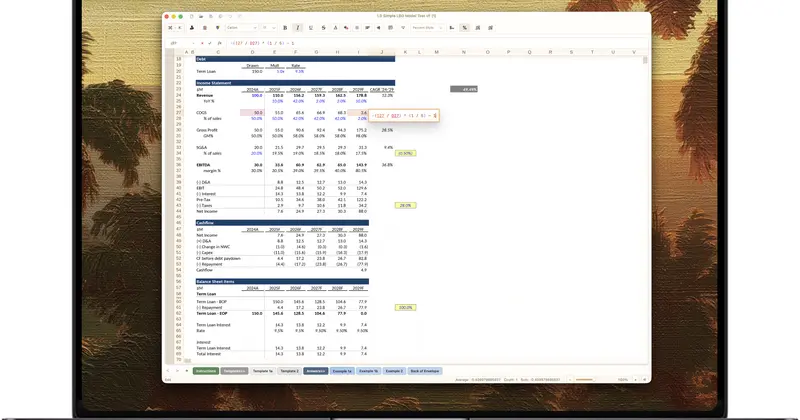
Task: Switch to the Template 1a sheet tab
Action: [263, 371]
